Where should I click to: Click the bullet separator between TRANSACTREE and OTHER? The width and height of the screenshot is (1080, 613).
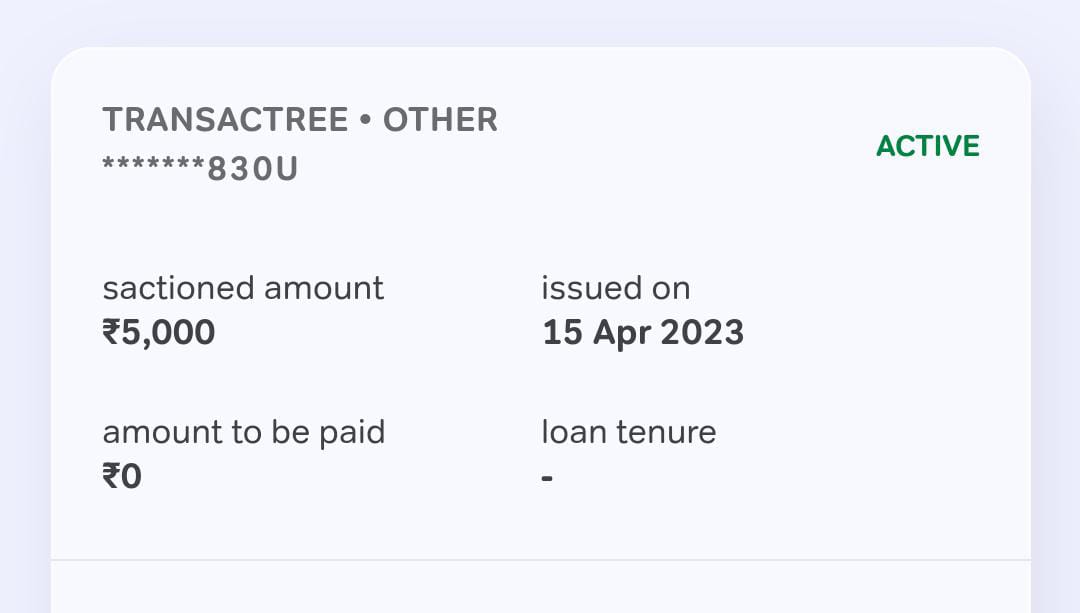(x=365, y=121)
